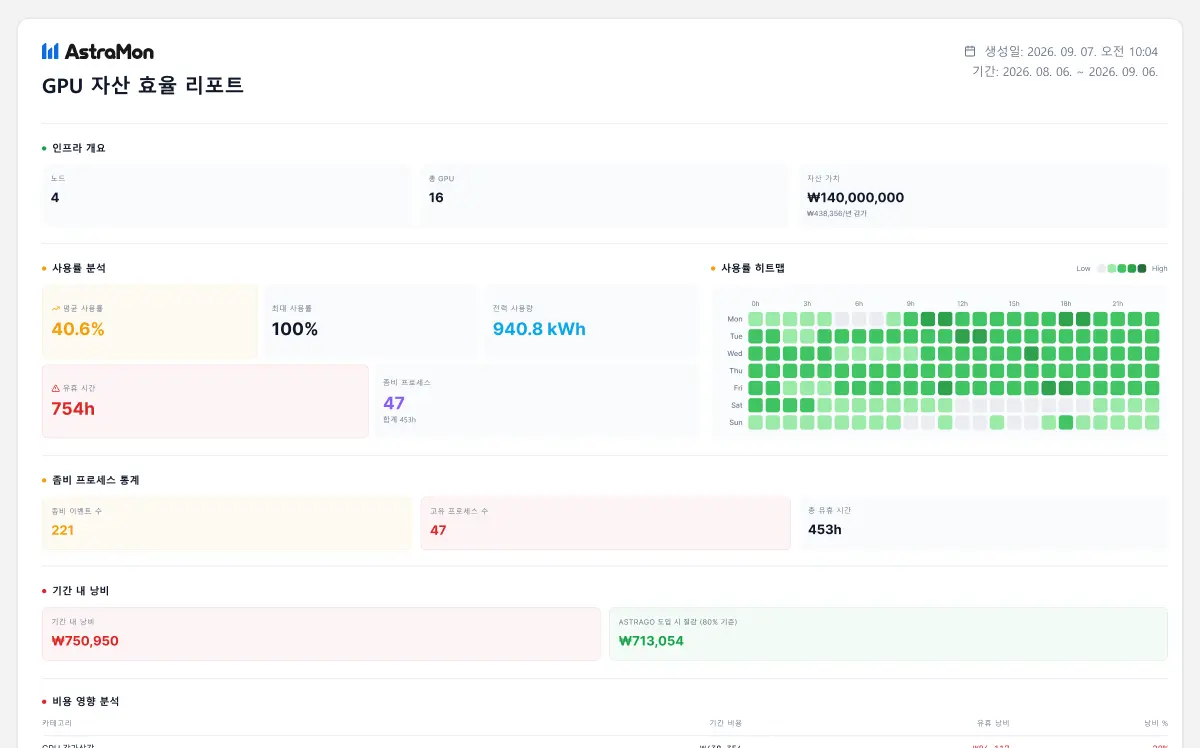The width and height of the screenshot is (1200, 748).
Task: Click the Mon 0h heatmap cell
Action: click(x=755, y=319)
